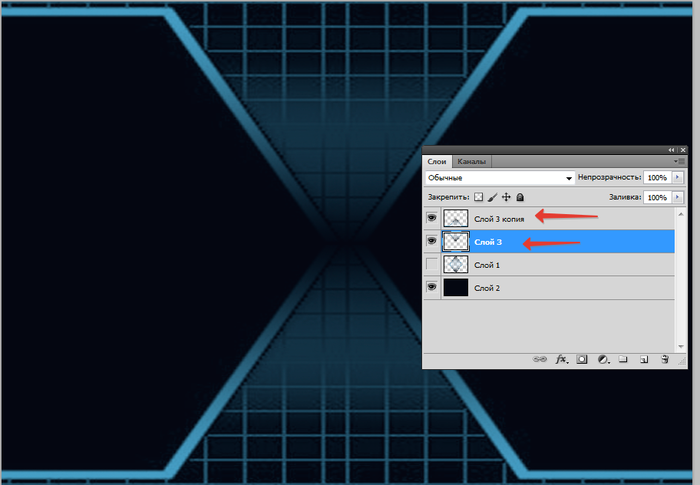Delete layer with trash icon
The height and width of the screenshot is (485, 700).
665,359
